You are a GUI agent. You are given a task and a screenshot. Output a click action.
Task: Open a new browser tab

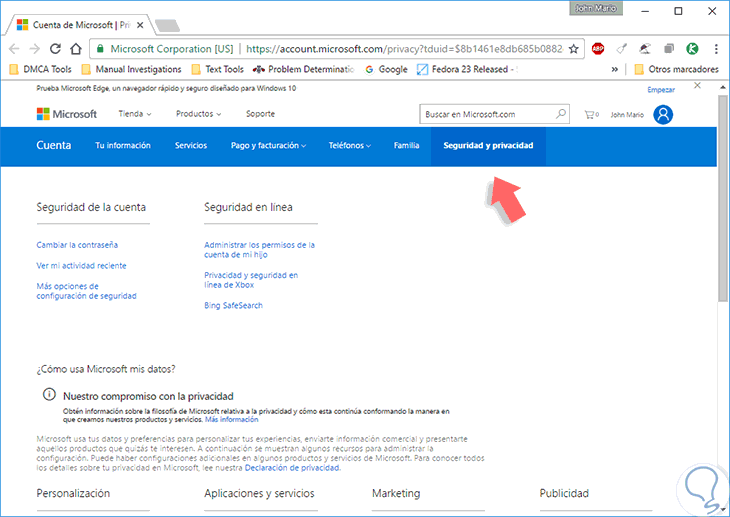[167, 26]
